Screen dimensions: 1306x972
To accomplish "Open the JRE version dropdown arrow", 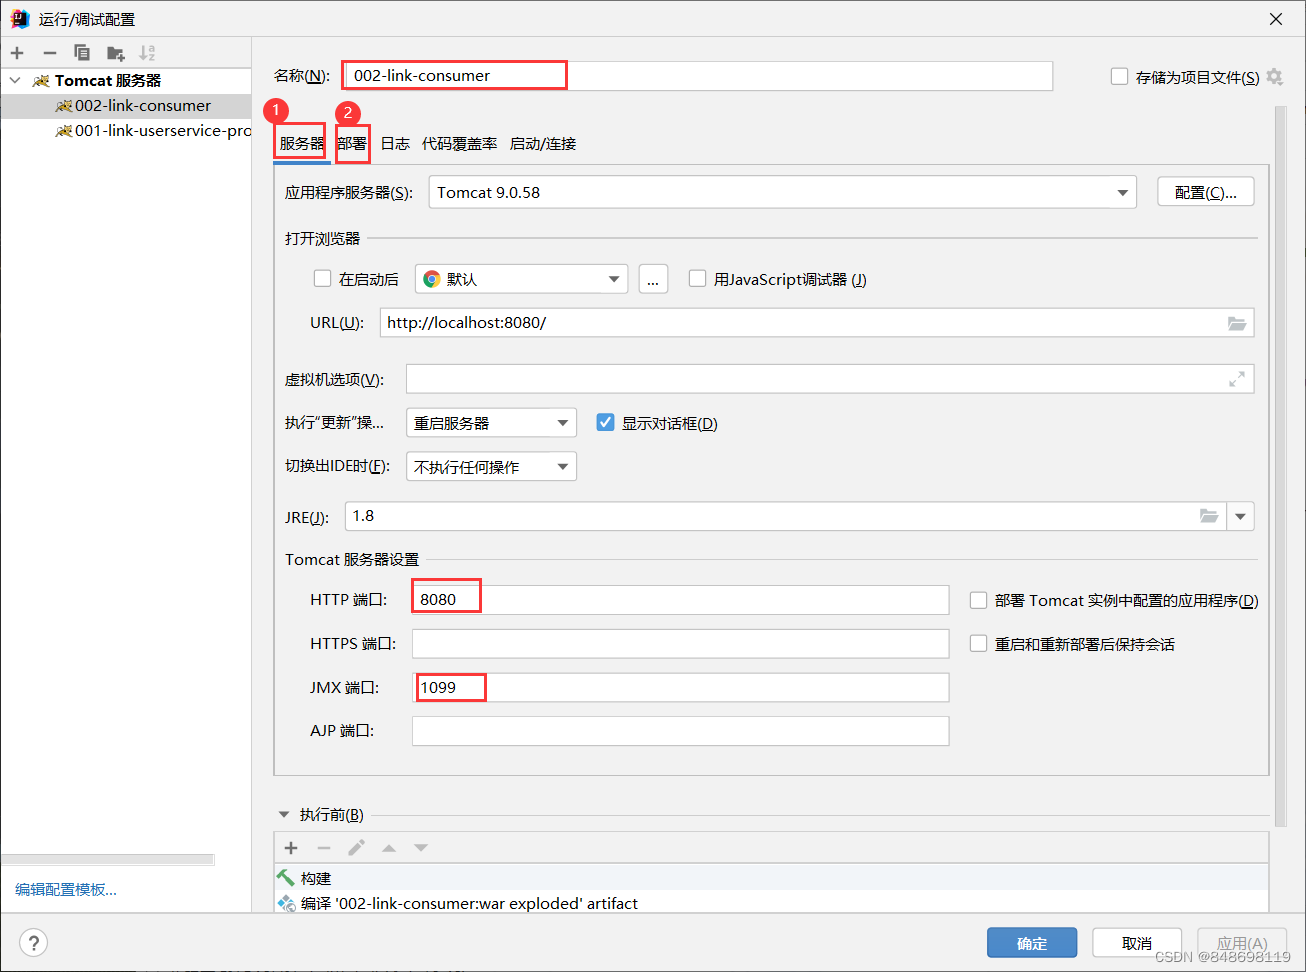I will (x=1241, y=516).
